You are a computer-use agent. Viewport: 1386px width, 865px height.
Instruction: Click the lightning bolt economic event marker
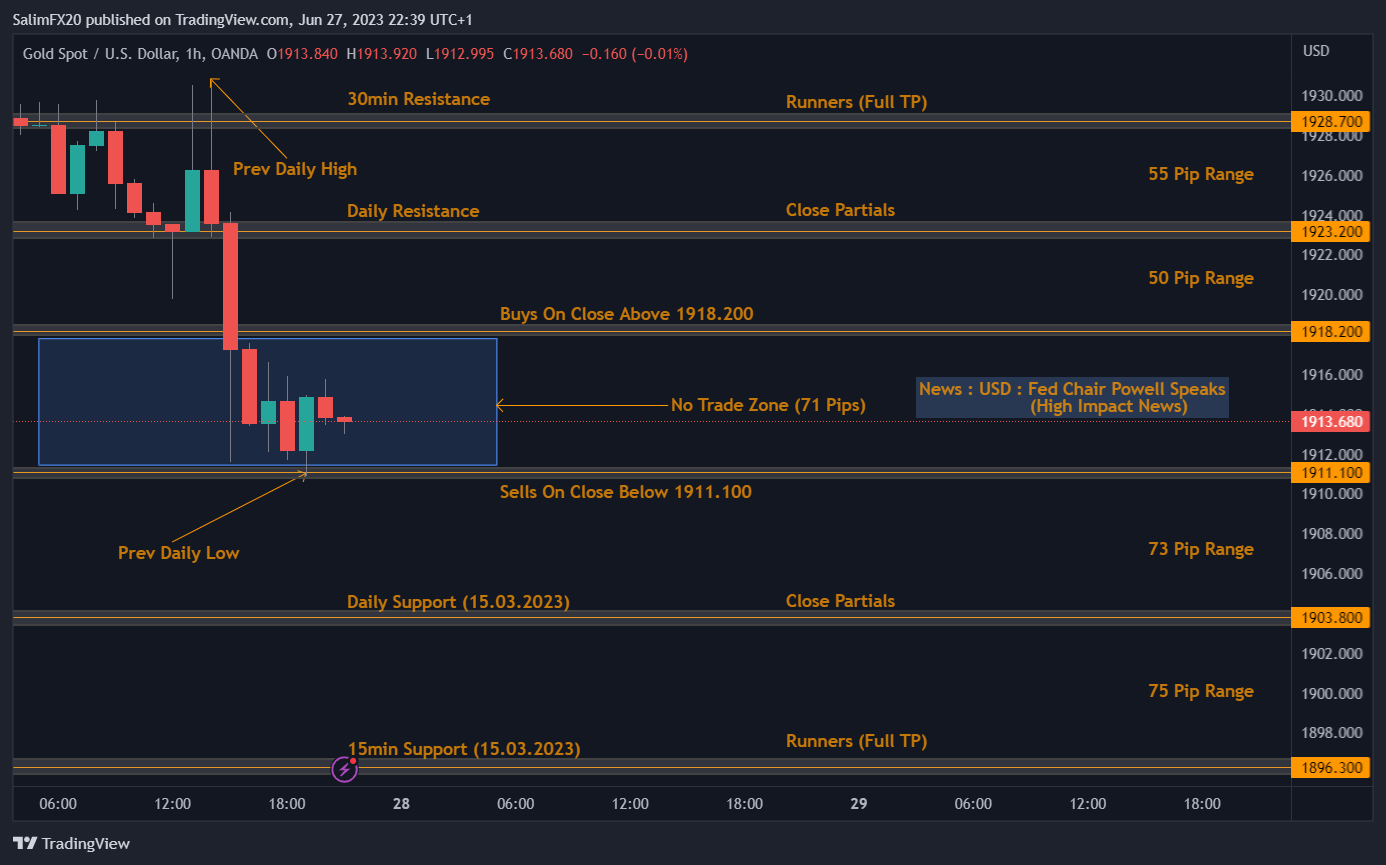(x=343, y=768)
